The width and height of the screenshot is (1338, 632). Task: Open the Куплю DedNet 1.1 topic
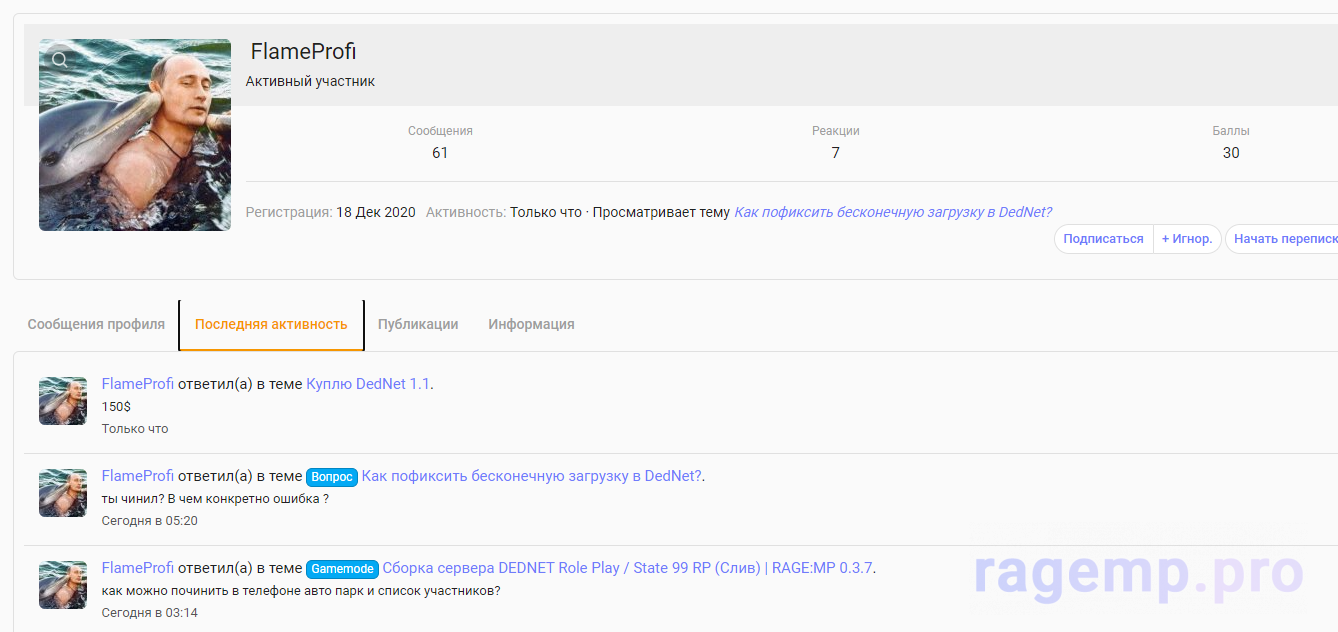(368, 384)
